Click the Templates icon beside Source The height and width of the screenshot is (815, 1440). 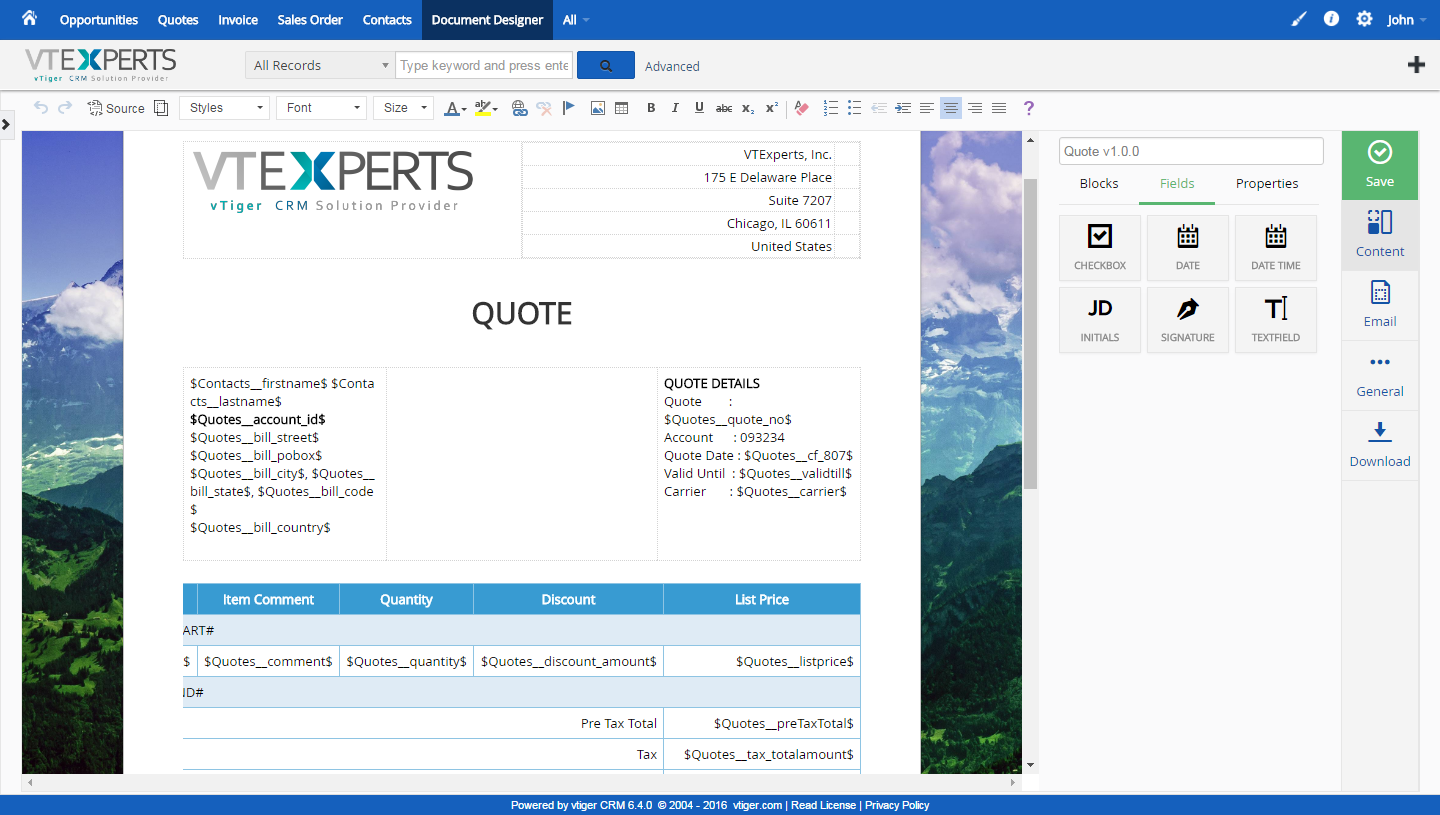(x=161, y=108)
